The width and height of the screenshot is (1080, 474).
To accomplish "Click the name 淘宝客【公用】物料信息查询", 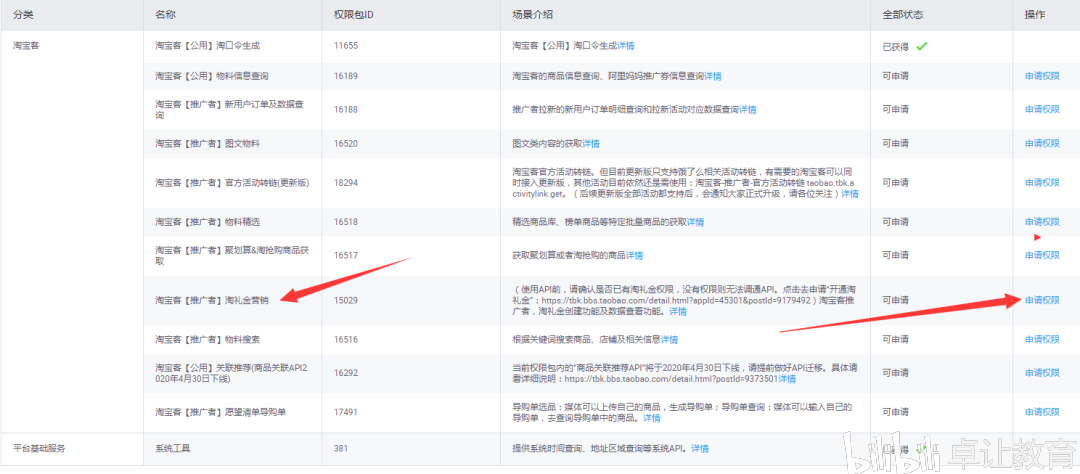I will pyautogui.click(x=211, y=76).
